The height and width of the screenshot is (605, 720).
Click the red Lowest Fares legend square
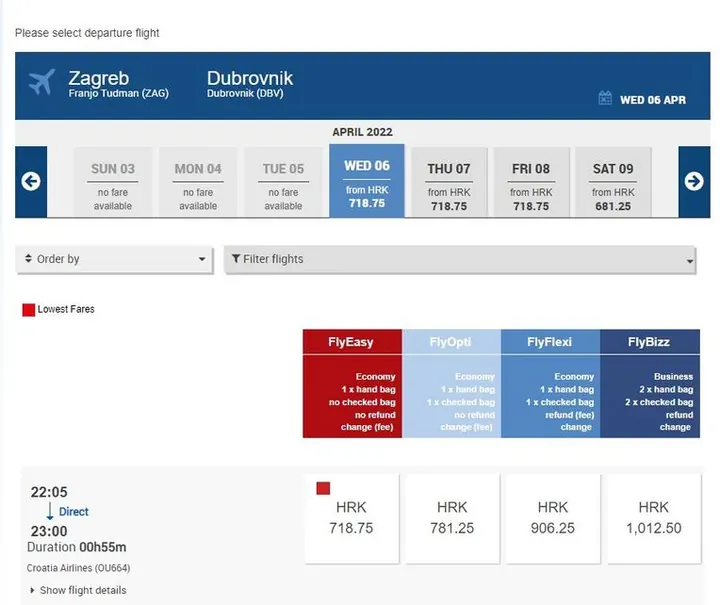[x=28, y=310]
